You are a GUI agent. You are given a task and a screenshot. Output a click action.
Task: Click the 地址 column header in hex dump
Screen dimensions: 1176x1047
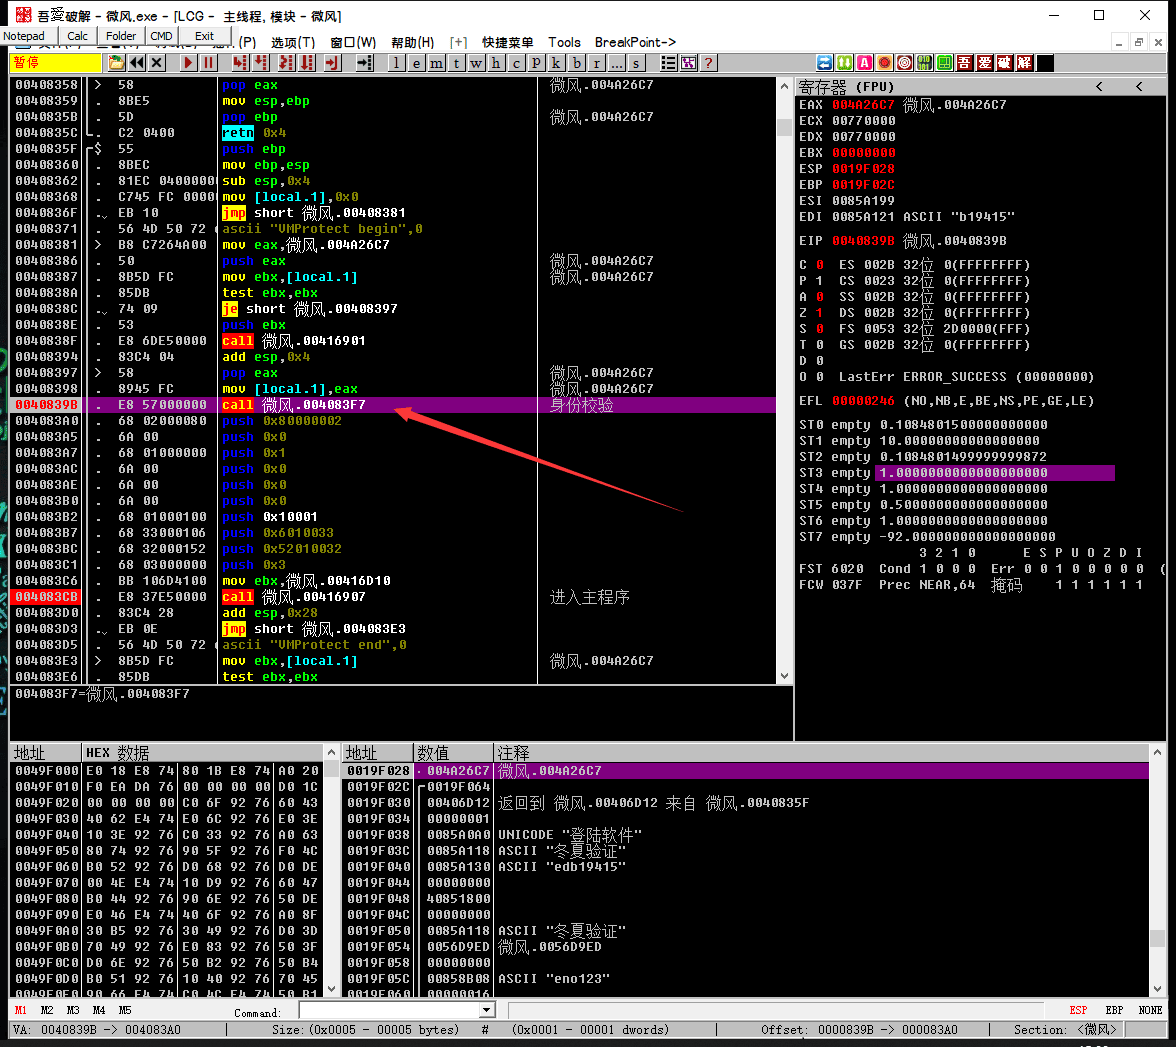[45, 752]
